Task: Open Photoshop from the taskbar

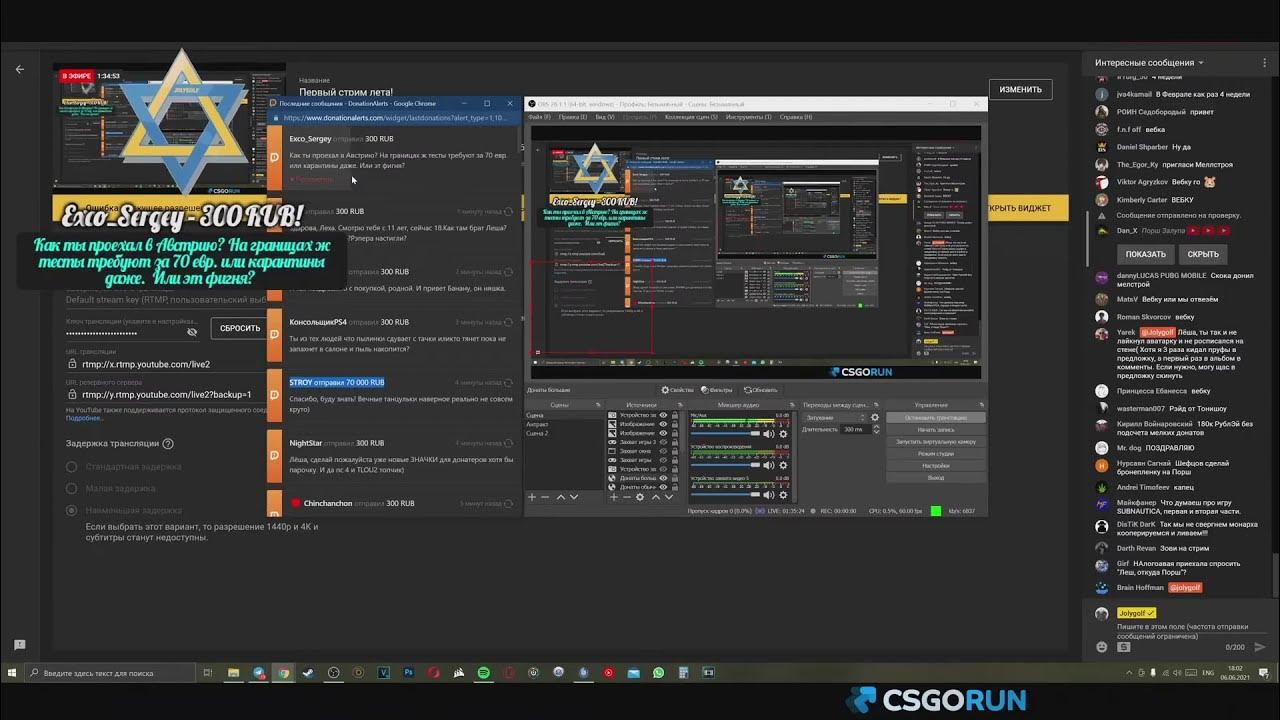Action: pos(407,672)
